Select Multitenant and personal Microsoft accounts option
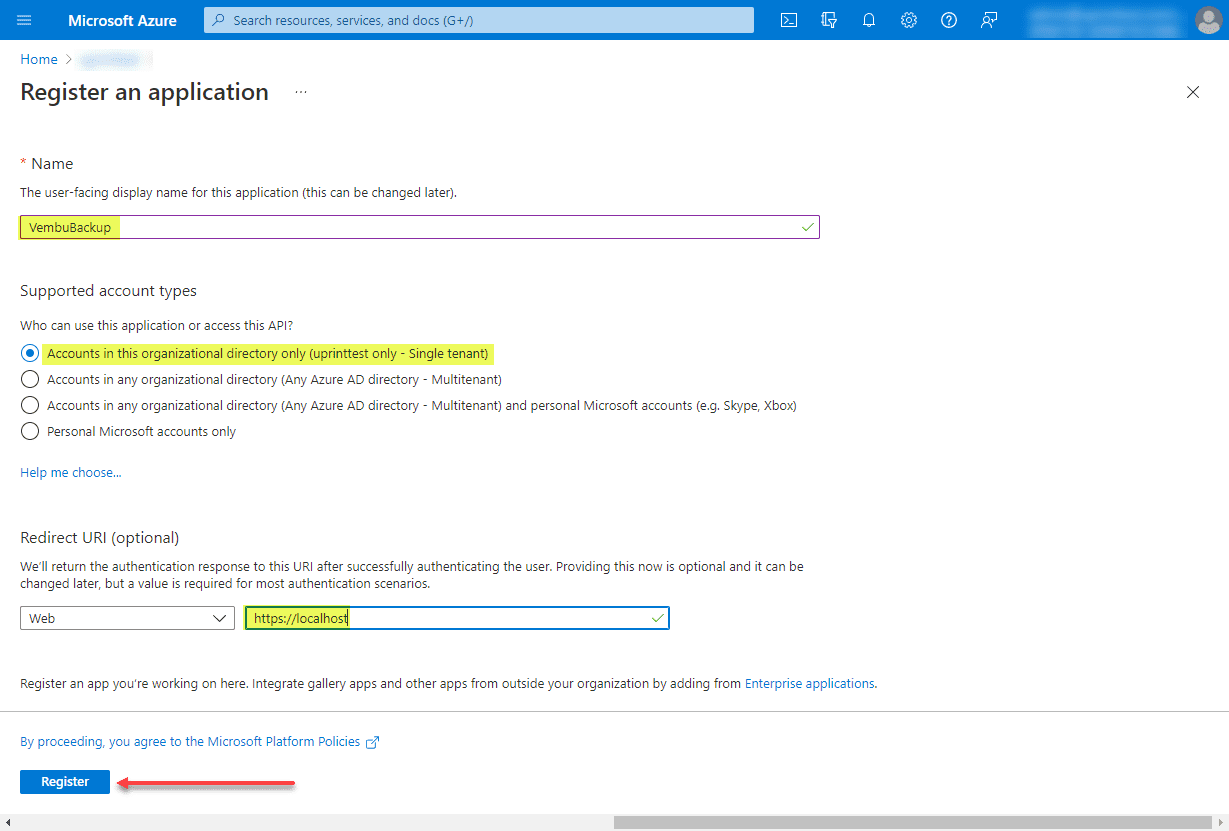The width and height of the screenshot is (1229, 831). (30, 405)
